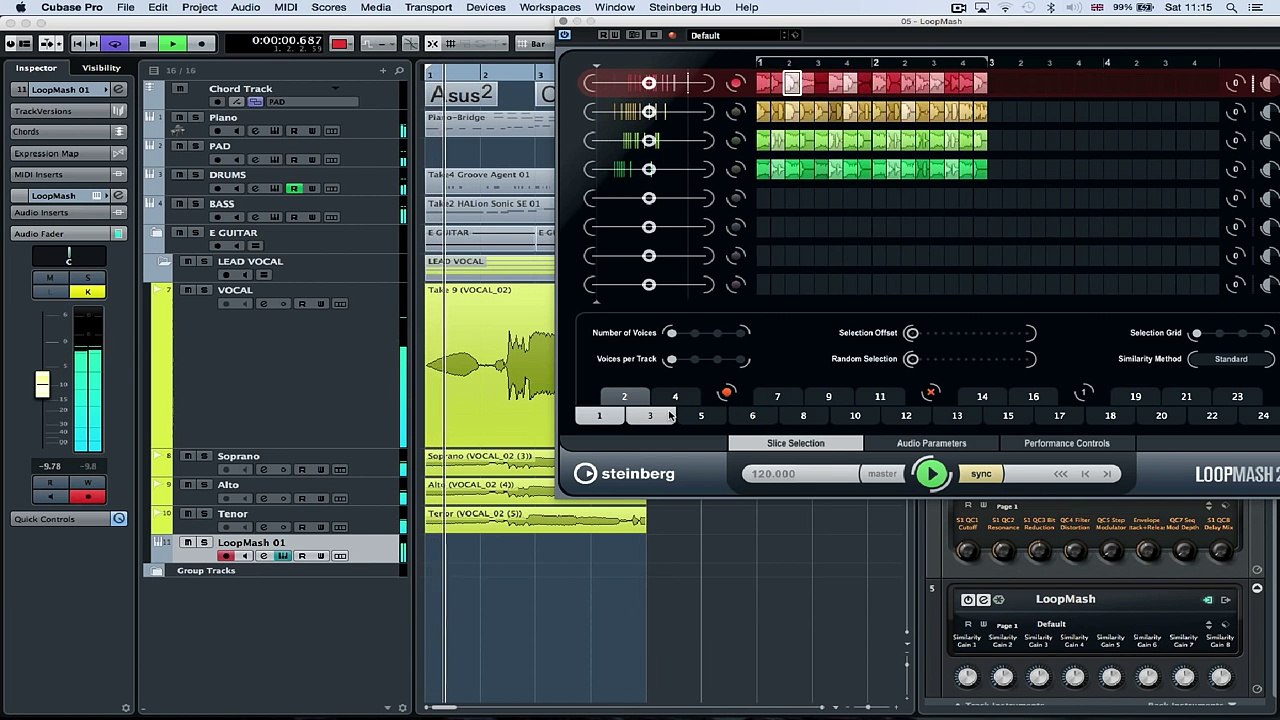
Task: Toggle the LoopMash sync button
Action: [x=981, y=475]
